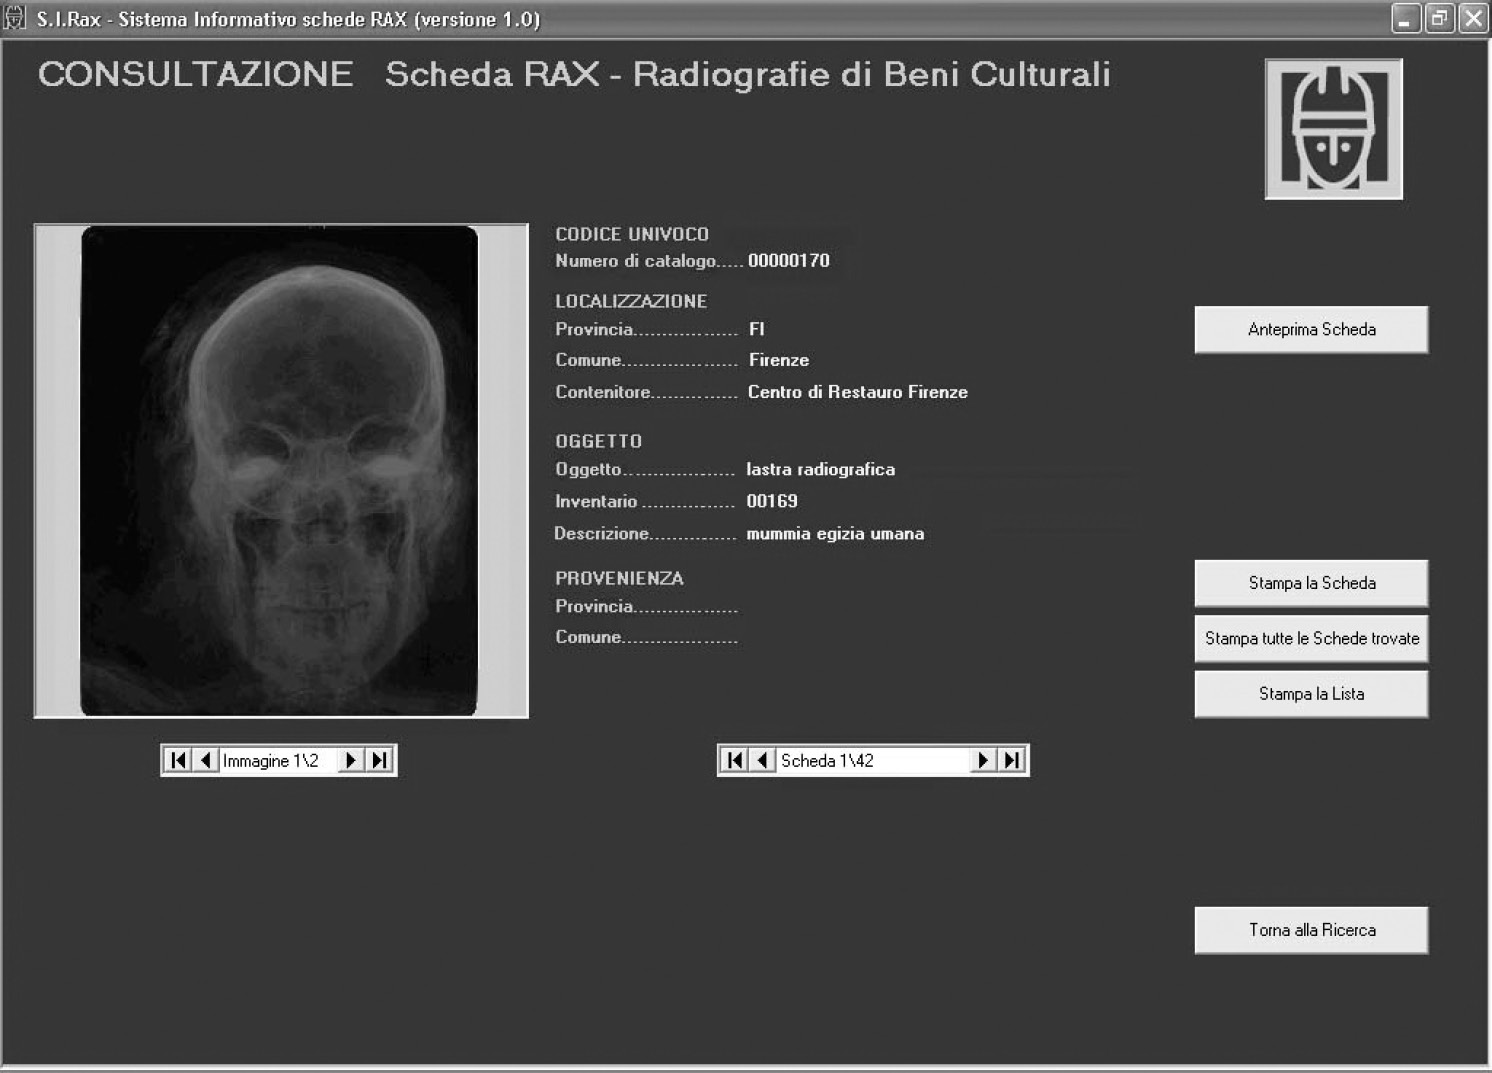Screen dimensions: 1492x1073
Task: Show previous image in Immagine navigator
Action: pyautogui.click(x=206, y=760)
